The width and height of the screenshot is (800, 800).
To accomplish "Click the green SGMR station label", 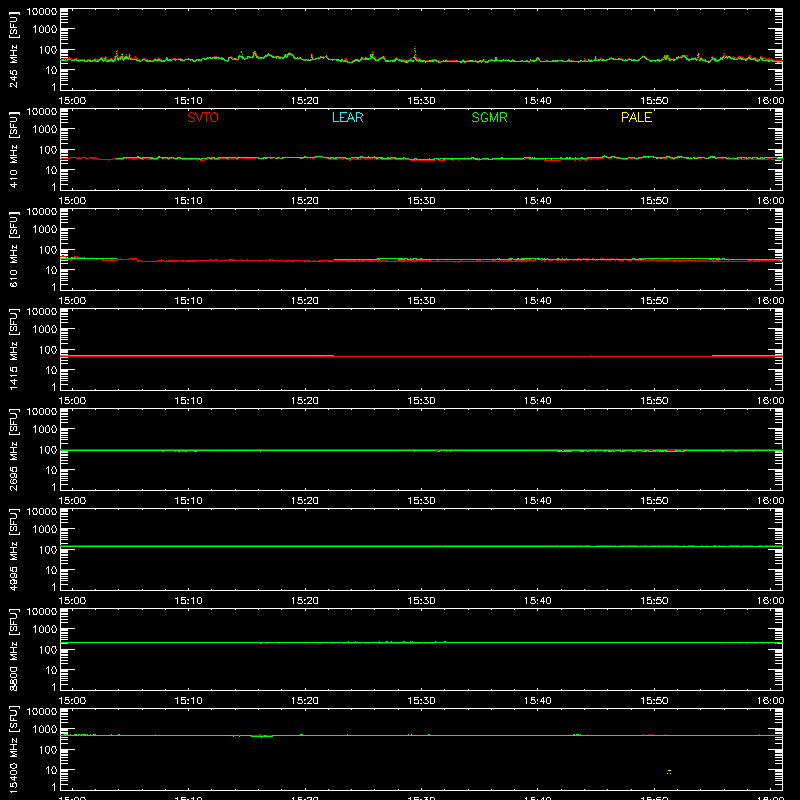I will (489, 117).
